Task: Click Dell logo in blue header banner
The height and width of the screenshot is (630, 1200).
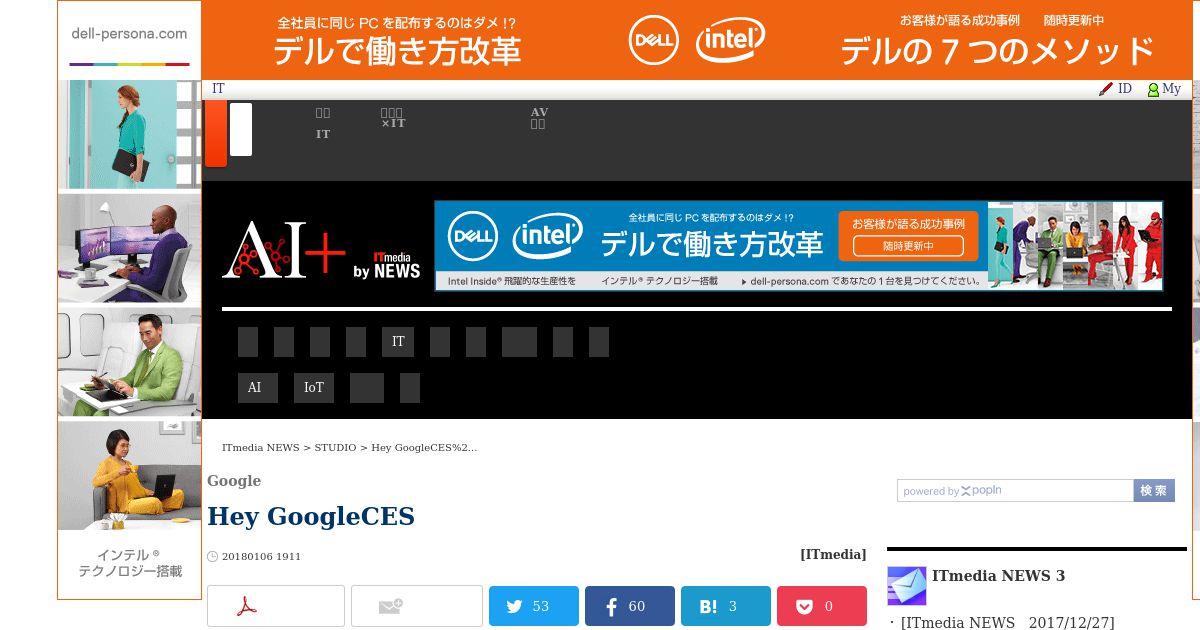Action: coord(473,236)
